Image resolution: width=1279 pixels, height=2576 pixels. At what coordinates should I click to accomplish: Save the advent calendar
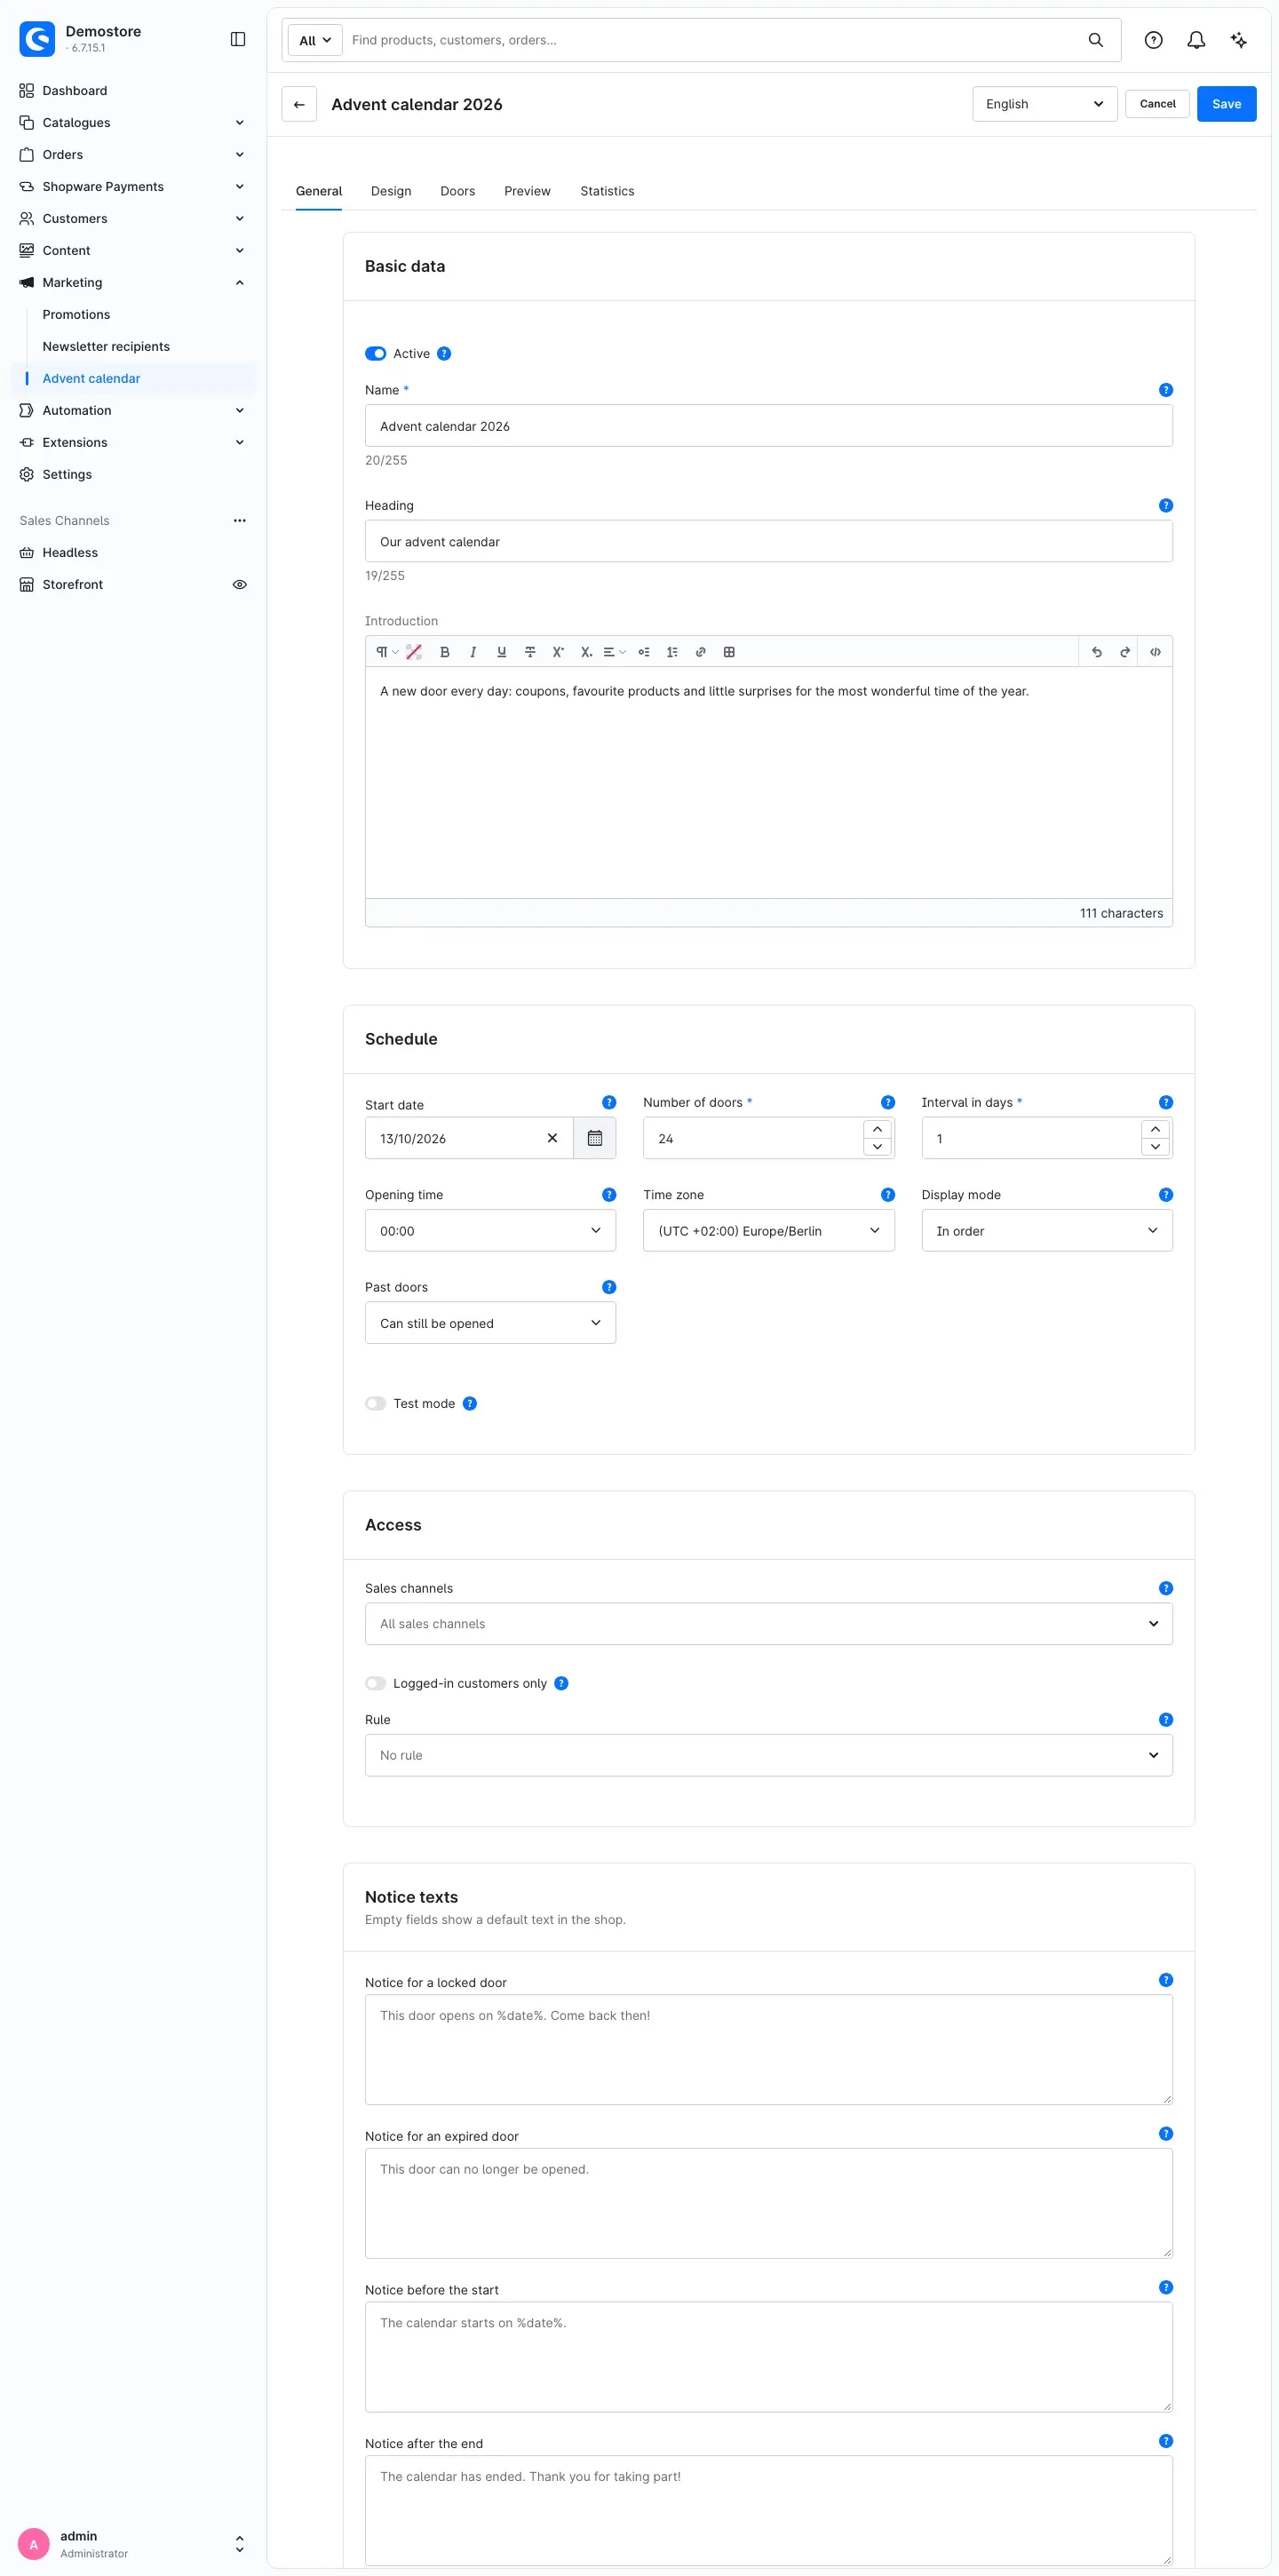click(1227, 104)
